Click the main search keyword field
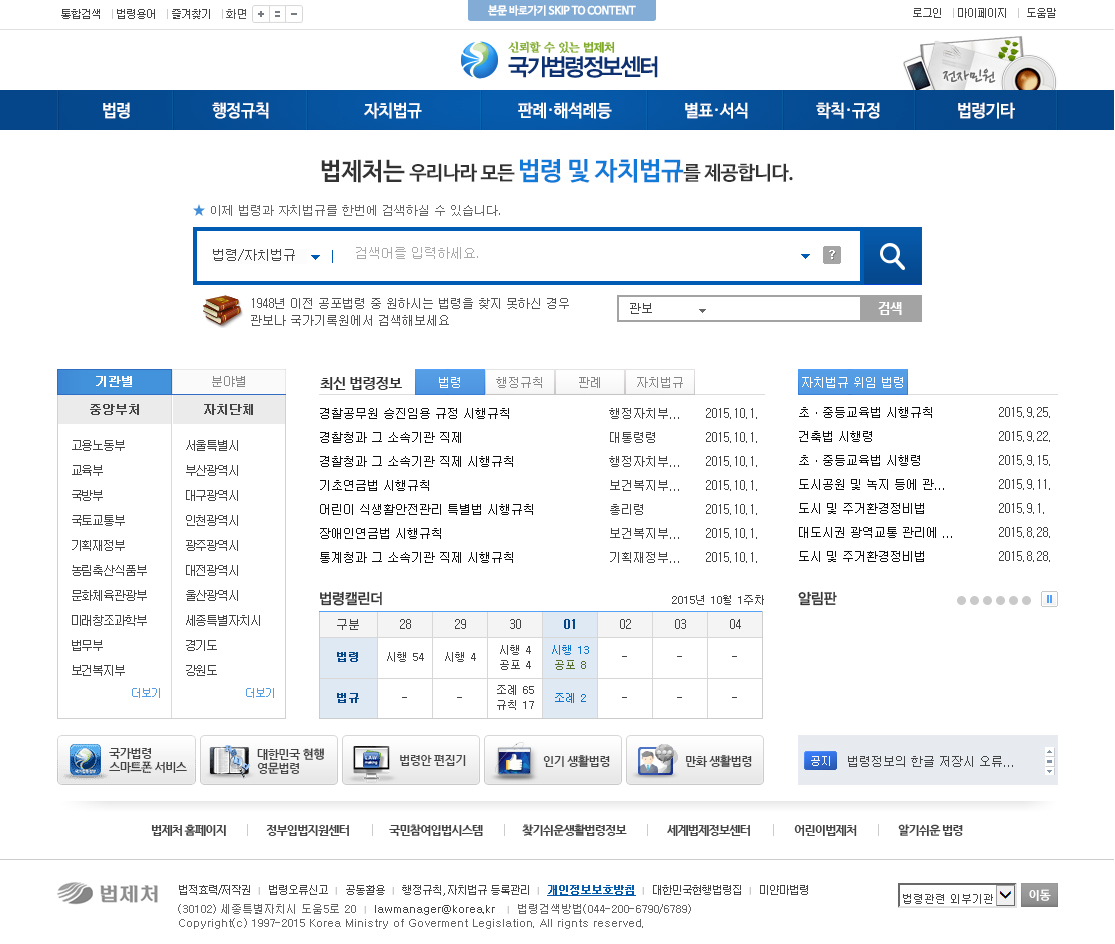 pyautogui.click(x=569, y=254)
